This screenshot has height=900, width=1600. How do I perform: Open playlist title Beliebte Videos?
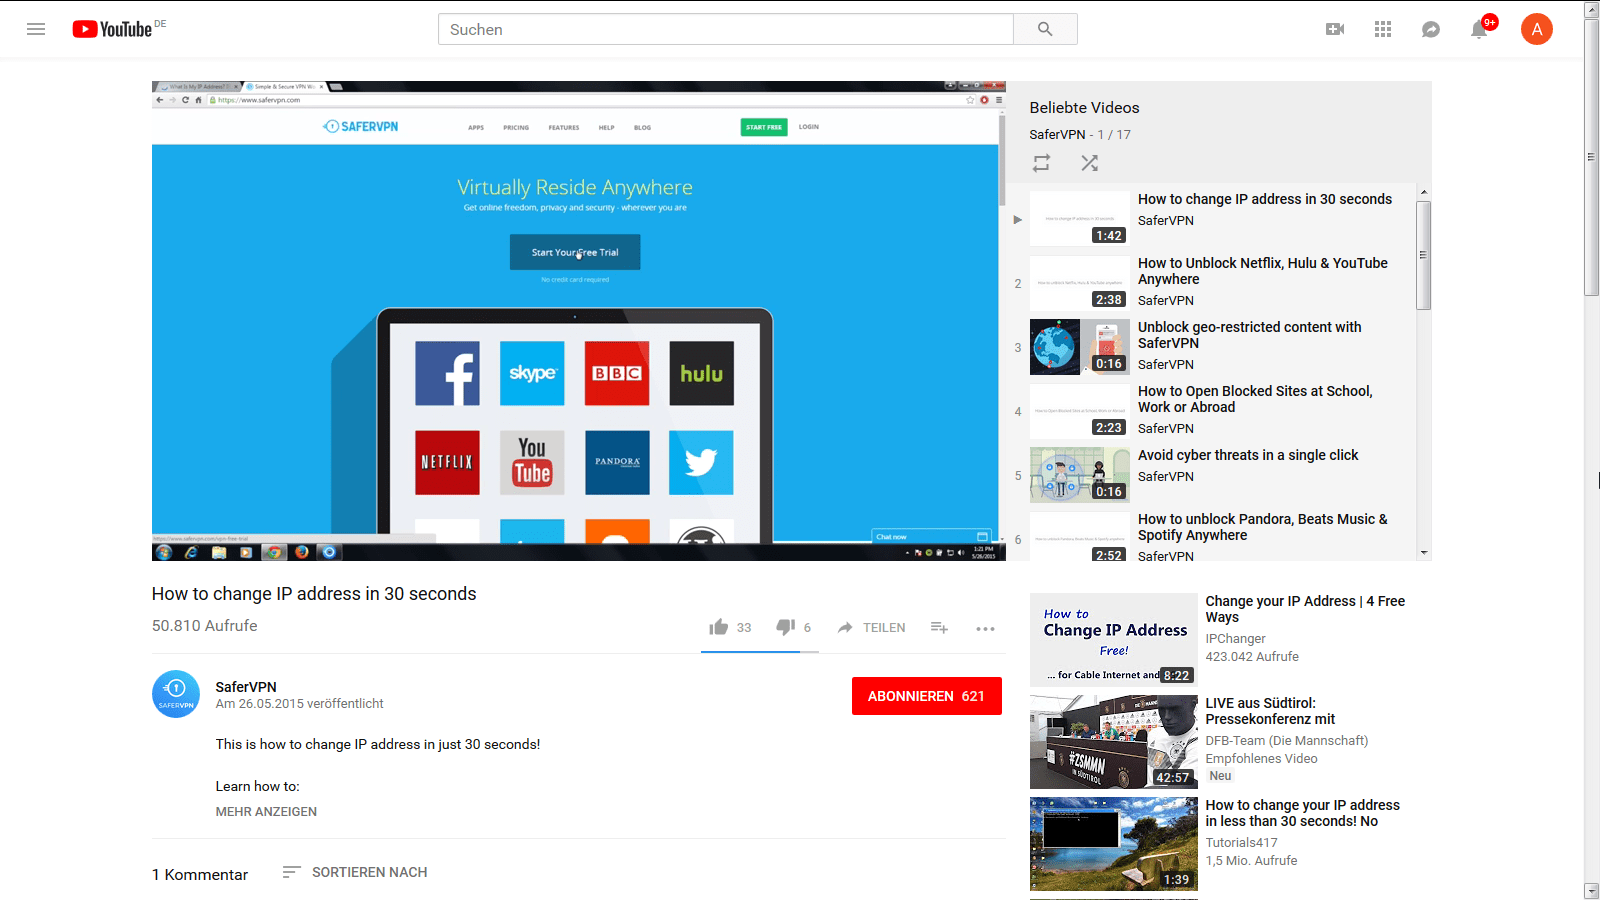point(1084,107)
